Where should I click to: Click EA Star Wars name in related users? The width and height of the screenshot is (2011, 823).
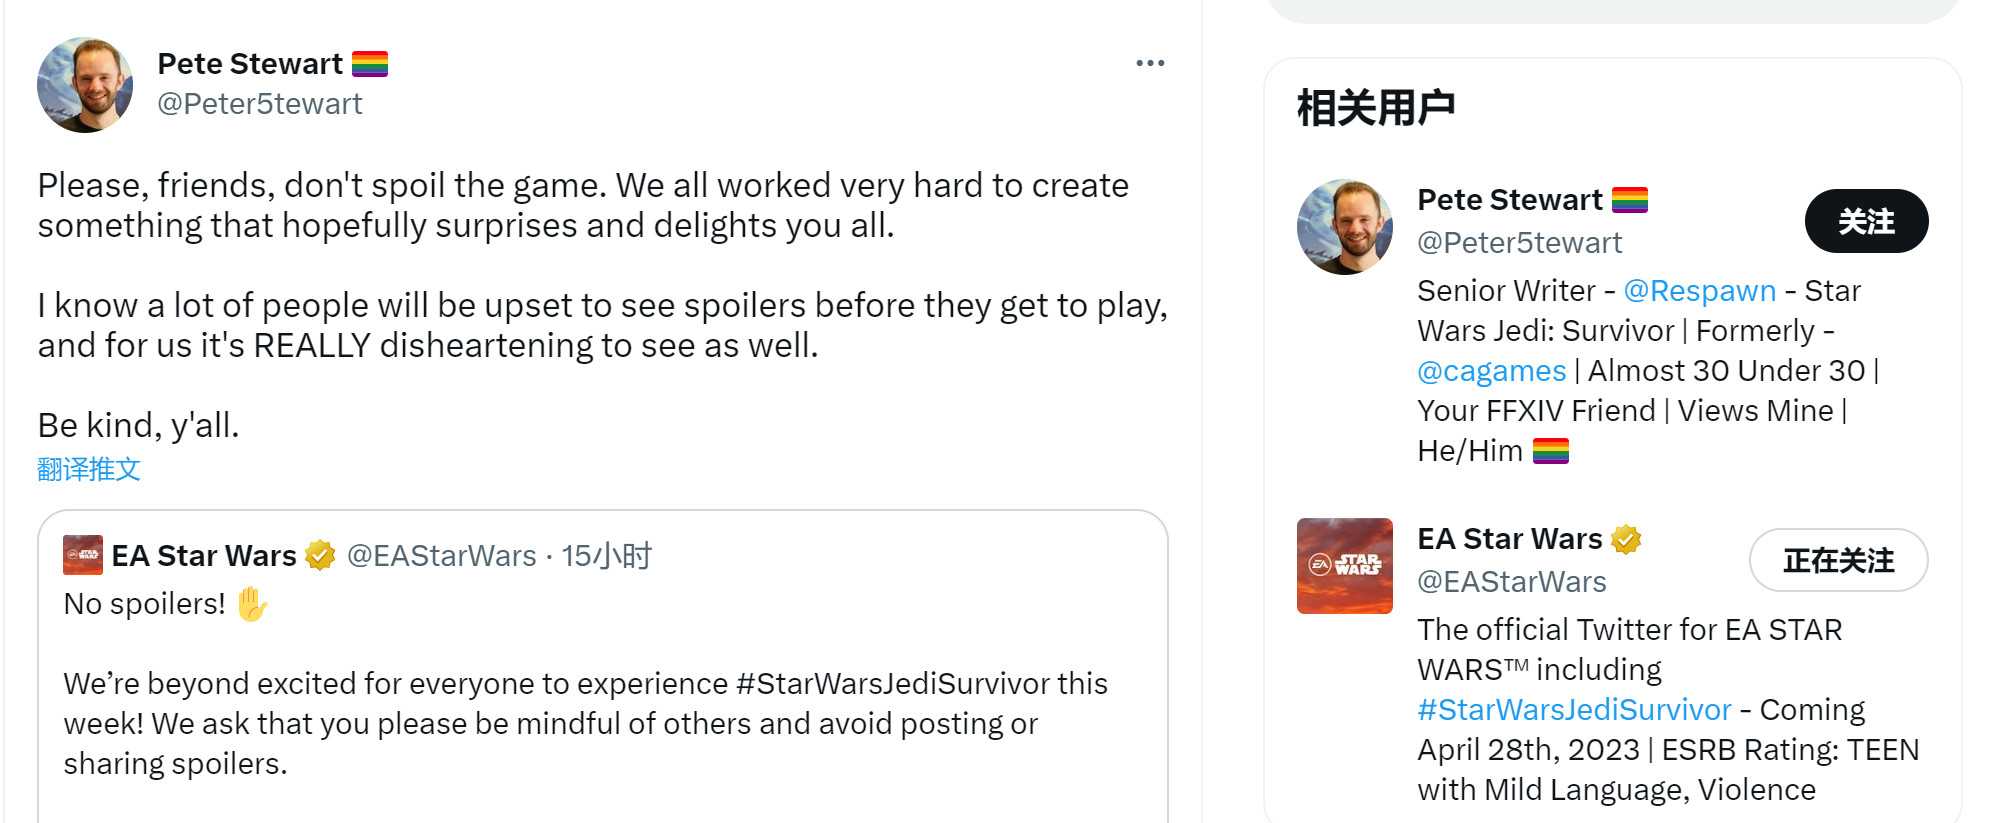(x=1509, y=539)
